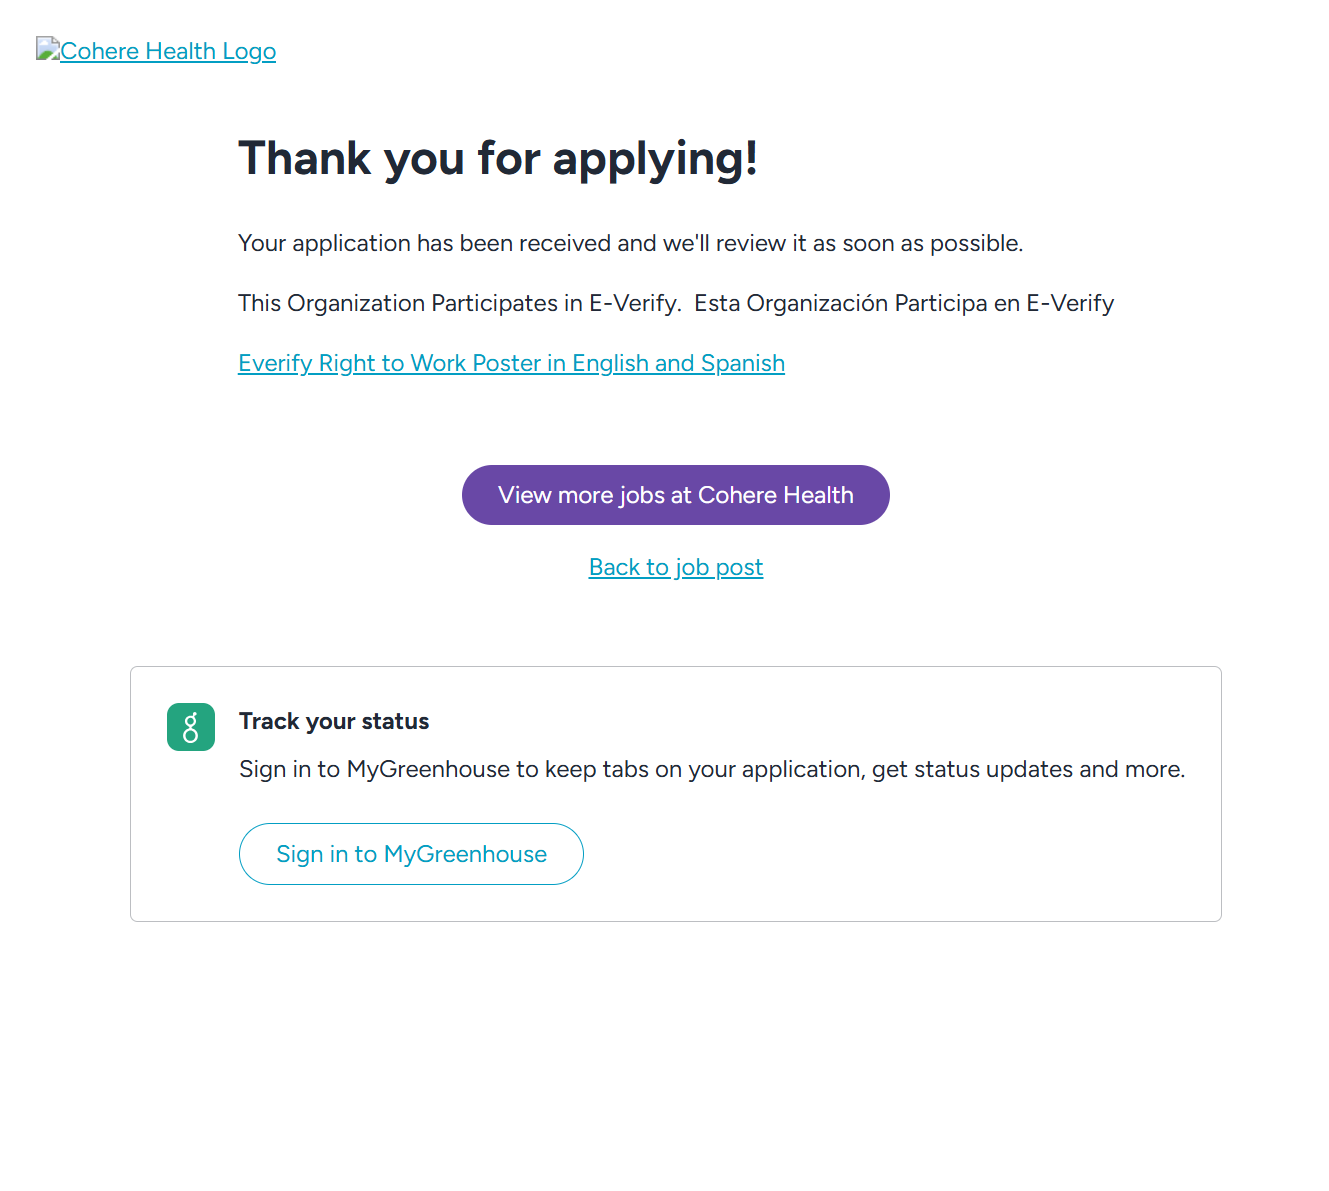Click the "Track your status" heading
This screenshot has height=1191, width=1329.
334,721
